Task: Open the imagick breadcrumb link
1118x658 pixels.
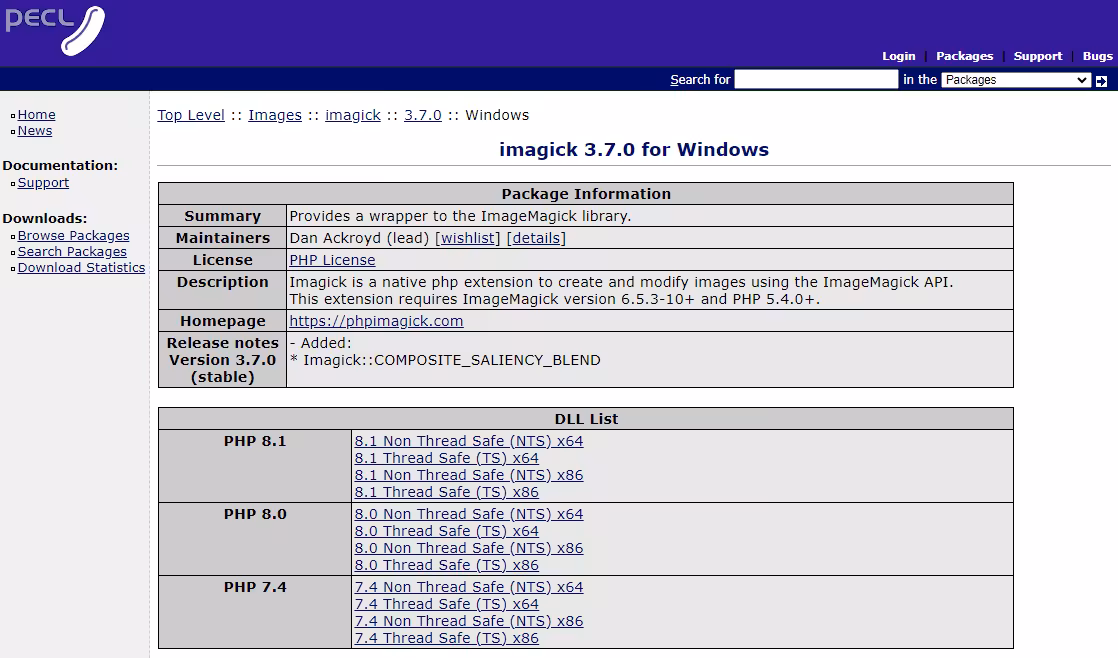Action: coord(353,115)
